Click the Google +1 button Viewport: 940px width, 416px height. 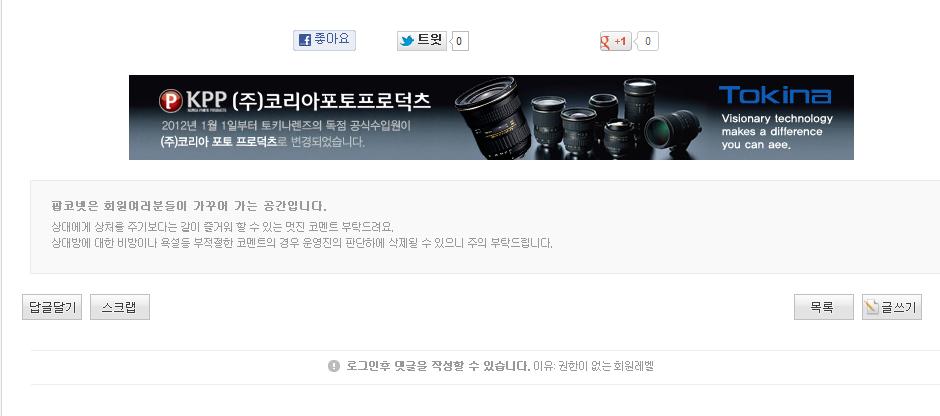[x=616, y=41]
